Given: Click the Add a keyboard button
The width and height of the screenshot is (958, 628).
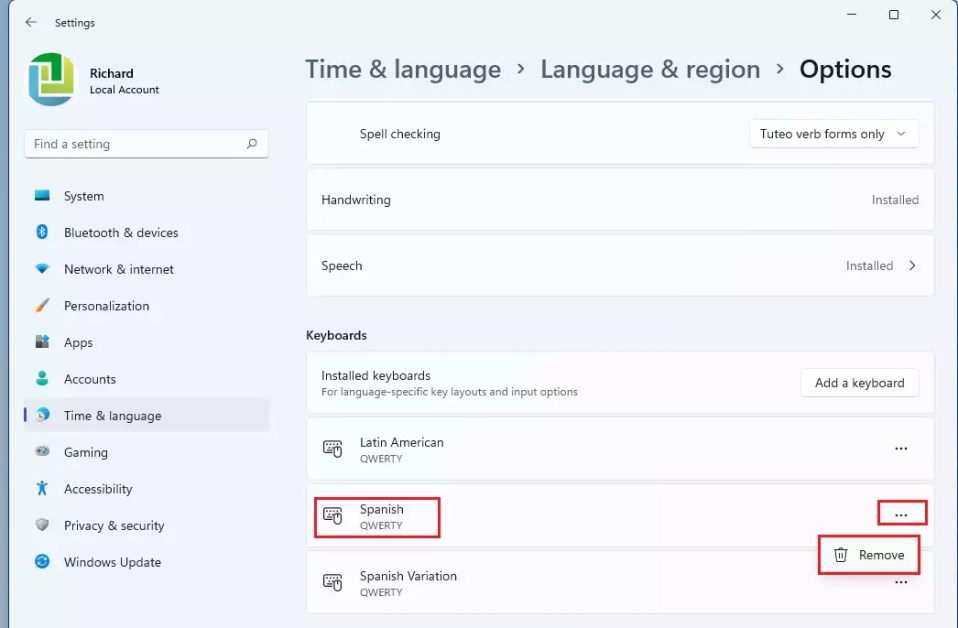Looking at the screenshot, I should [x=859, y=382].
